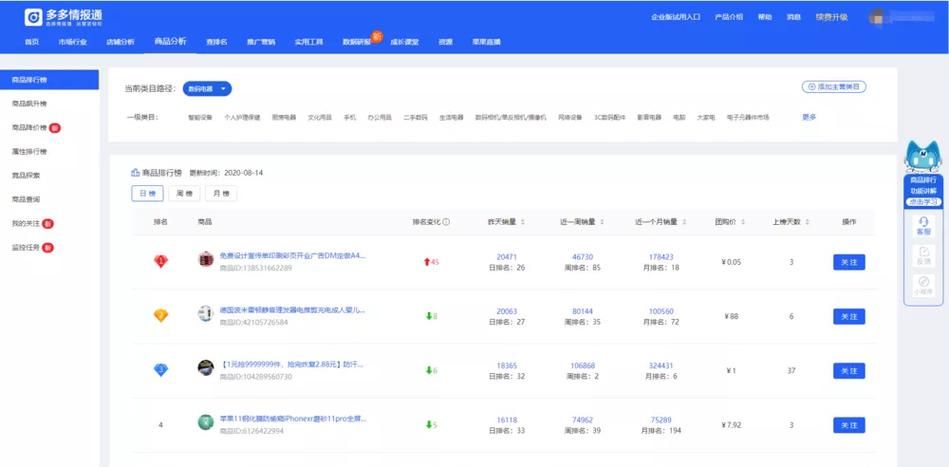Select 商品飙升榜 in the sidebar
Screen dimensions: 949x467
30,103
